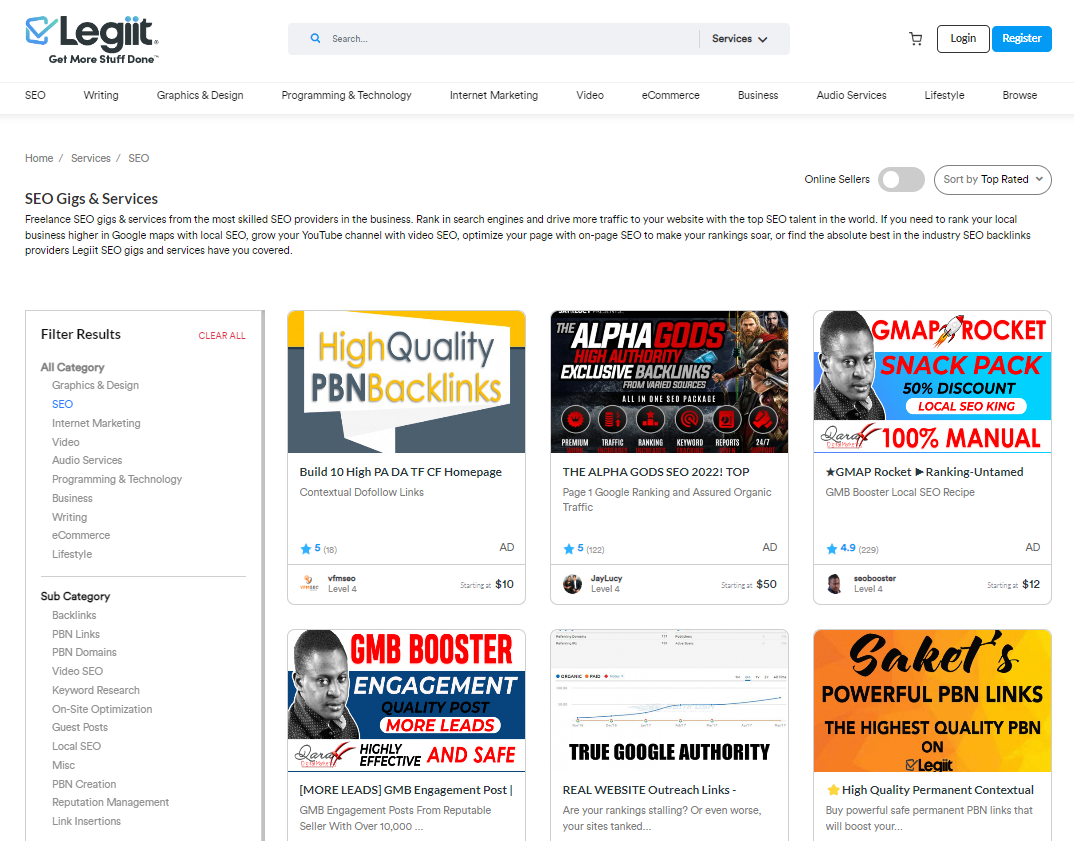1074x841 pixels.
Task: Click the Register button
Action: 1021,39
